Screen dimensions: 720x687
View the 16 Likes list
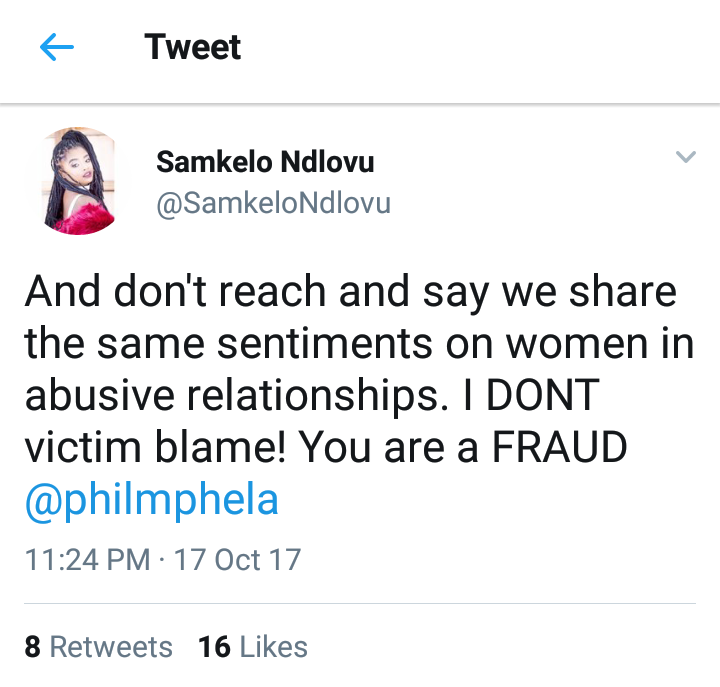253,647
